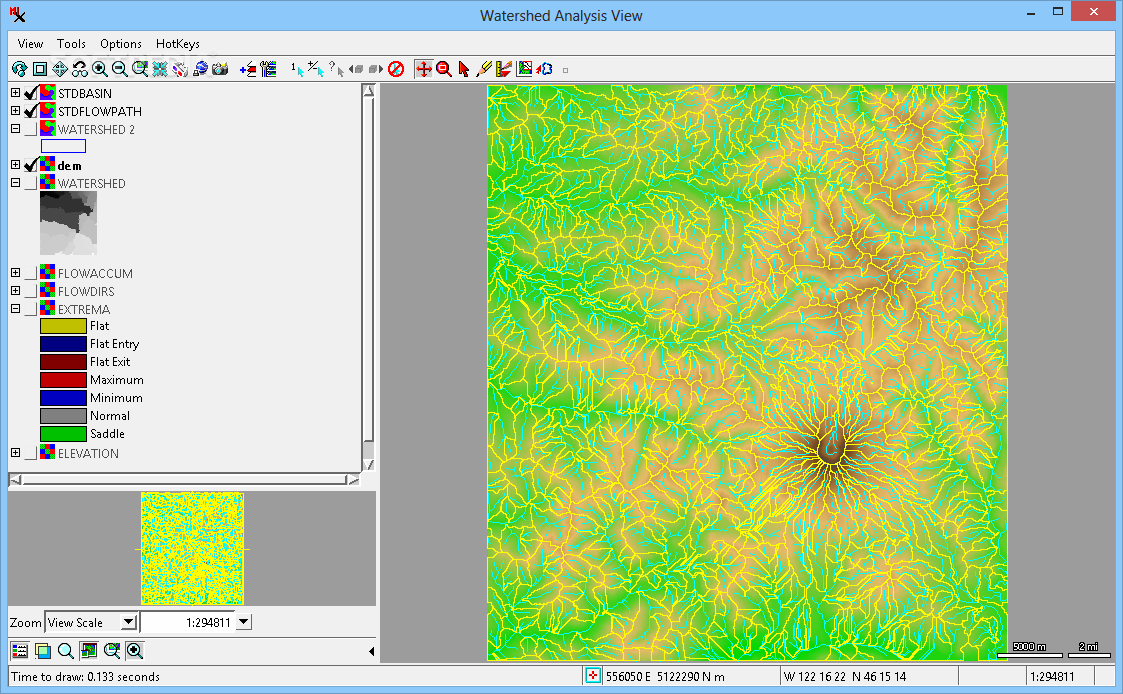Open the Options menu

[120, 44]
